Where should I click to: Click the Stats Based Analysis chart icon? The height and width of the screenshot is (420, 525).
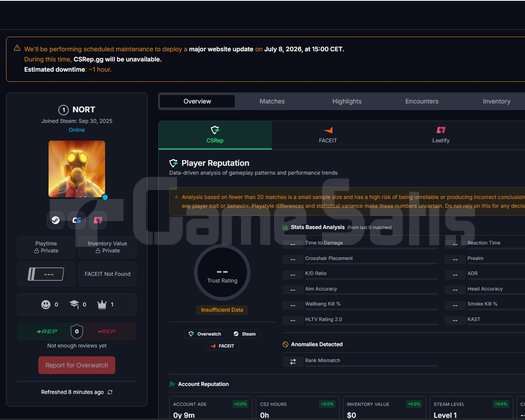285,227
